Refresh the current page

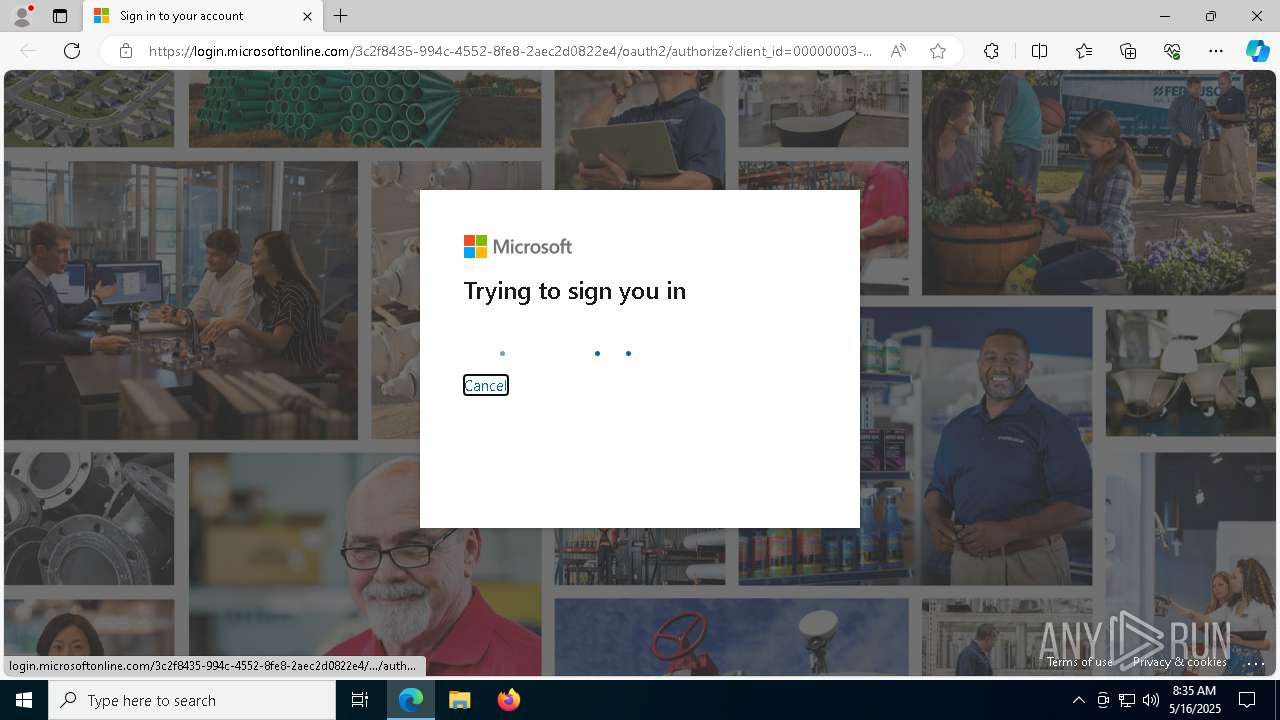coord(72,51)
